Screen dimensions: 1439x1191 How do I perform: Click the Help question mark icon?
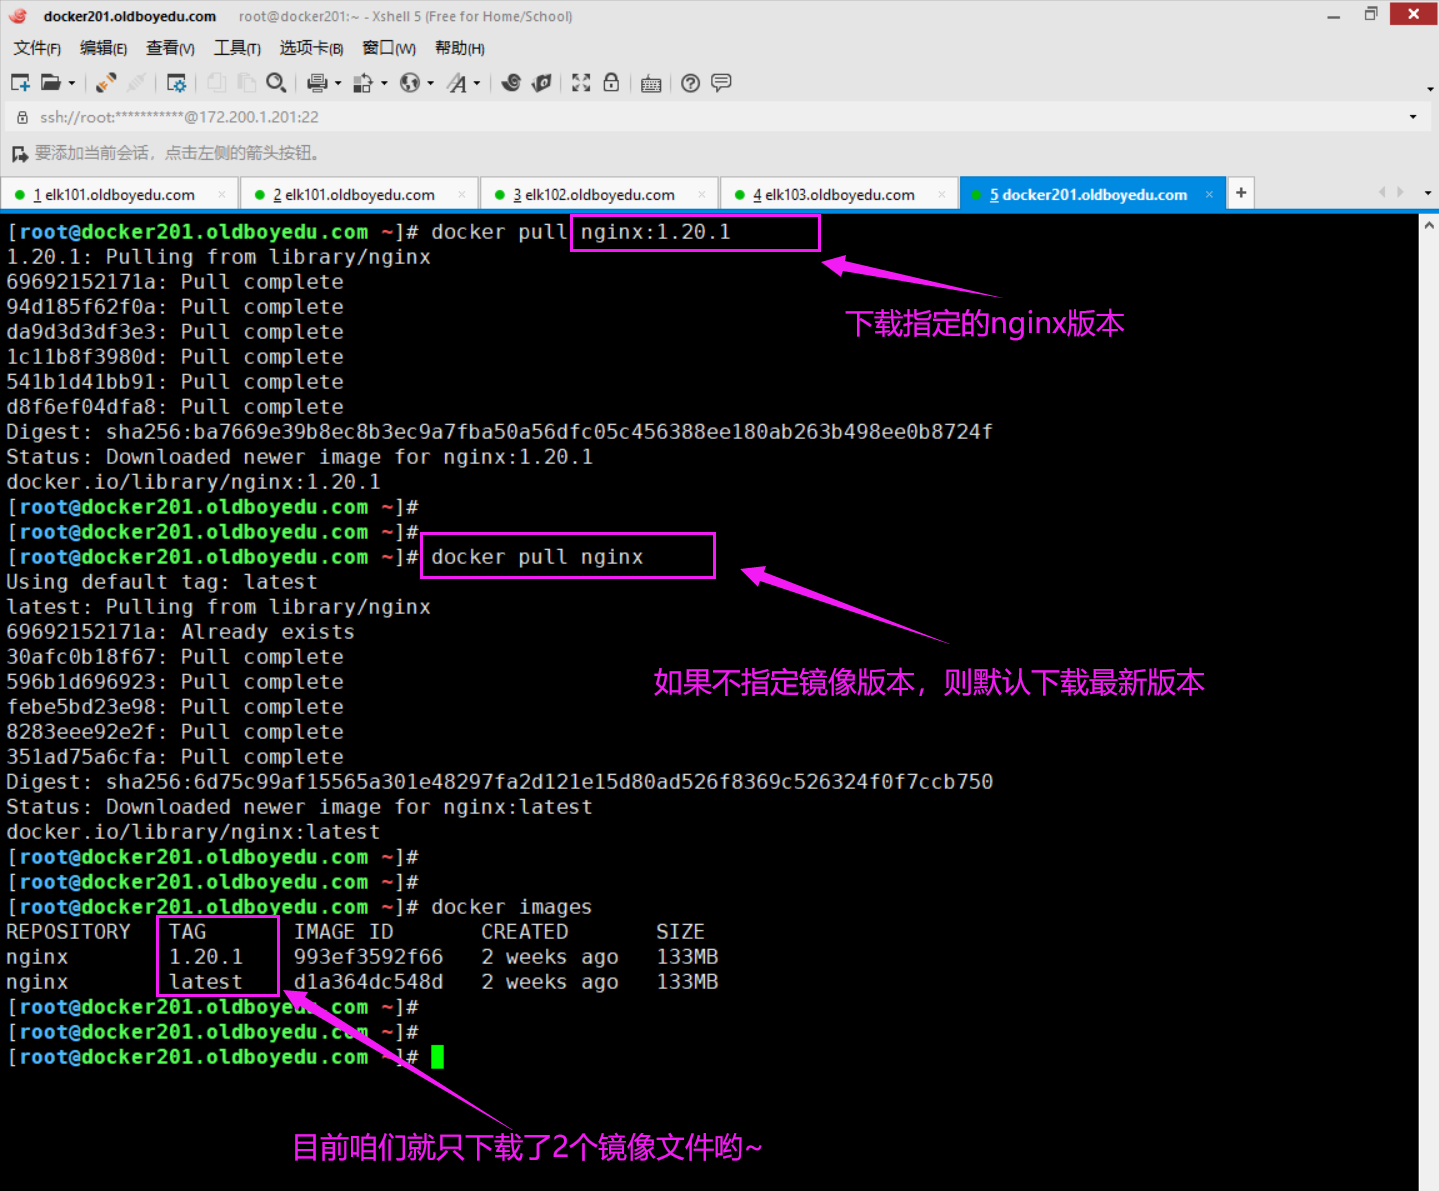pyautogui.click(x=690, y=83)
